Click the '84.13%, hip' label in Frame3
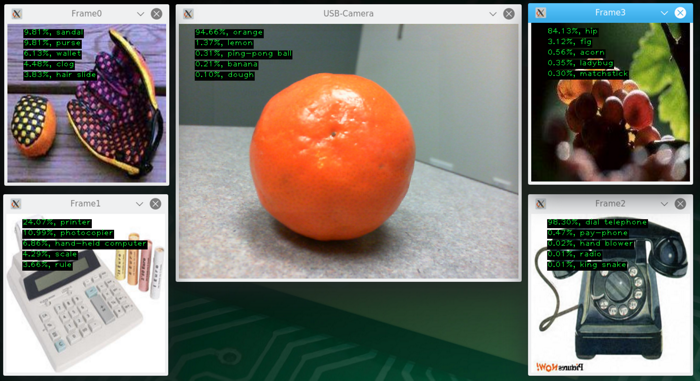The height and width of the screenshot is (381, 700). (x=573, y=31)
